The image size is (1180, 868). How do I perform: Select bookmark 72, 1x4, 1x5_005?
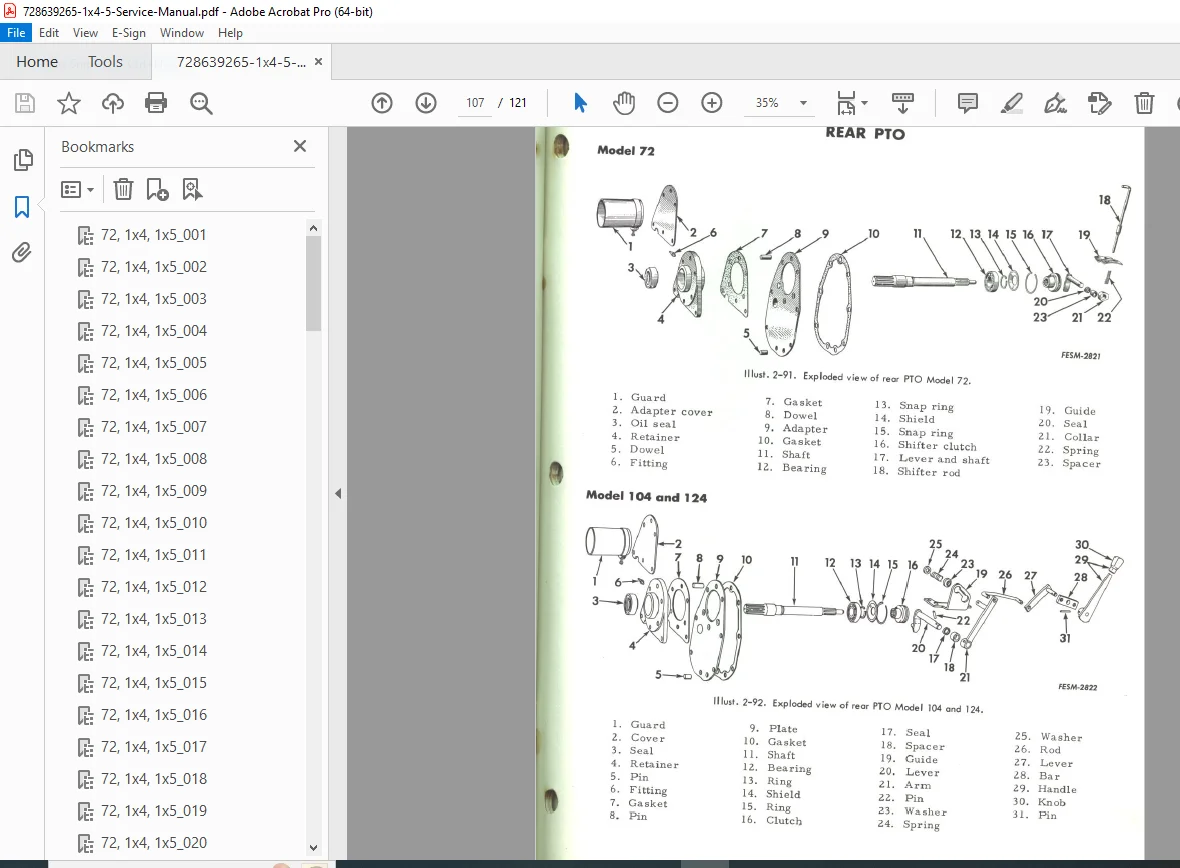coord(154,363)
